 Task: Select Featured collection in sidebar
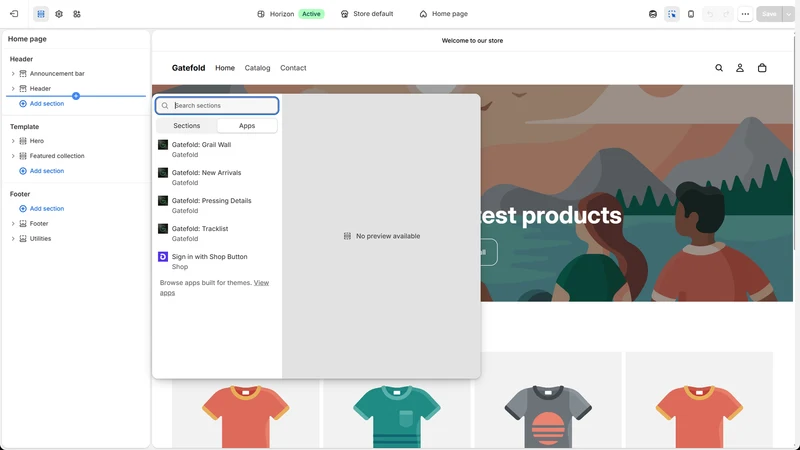tap(57, 156)
